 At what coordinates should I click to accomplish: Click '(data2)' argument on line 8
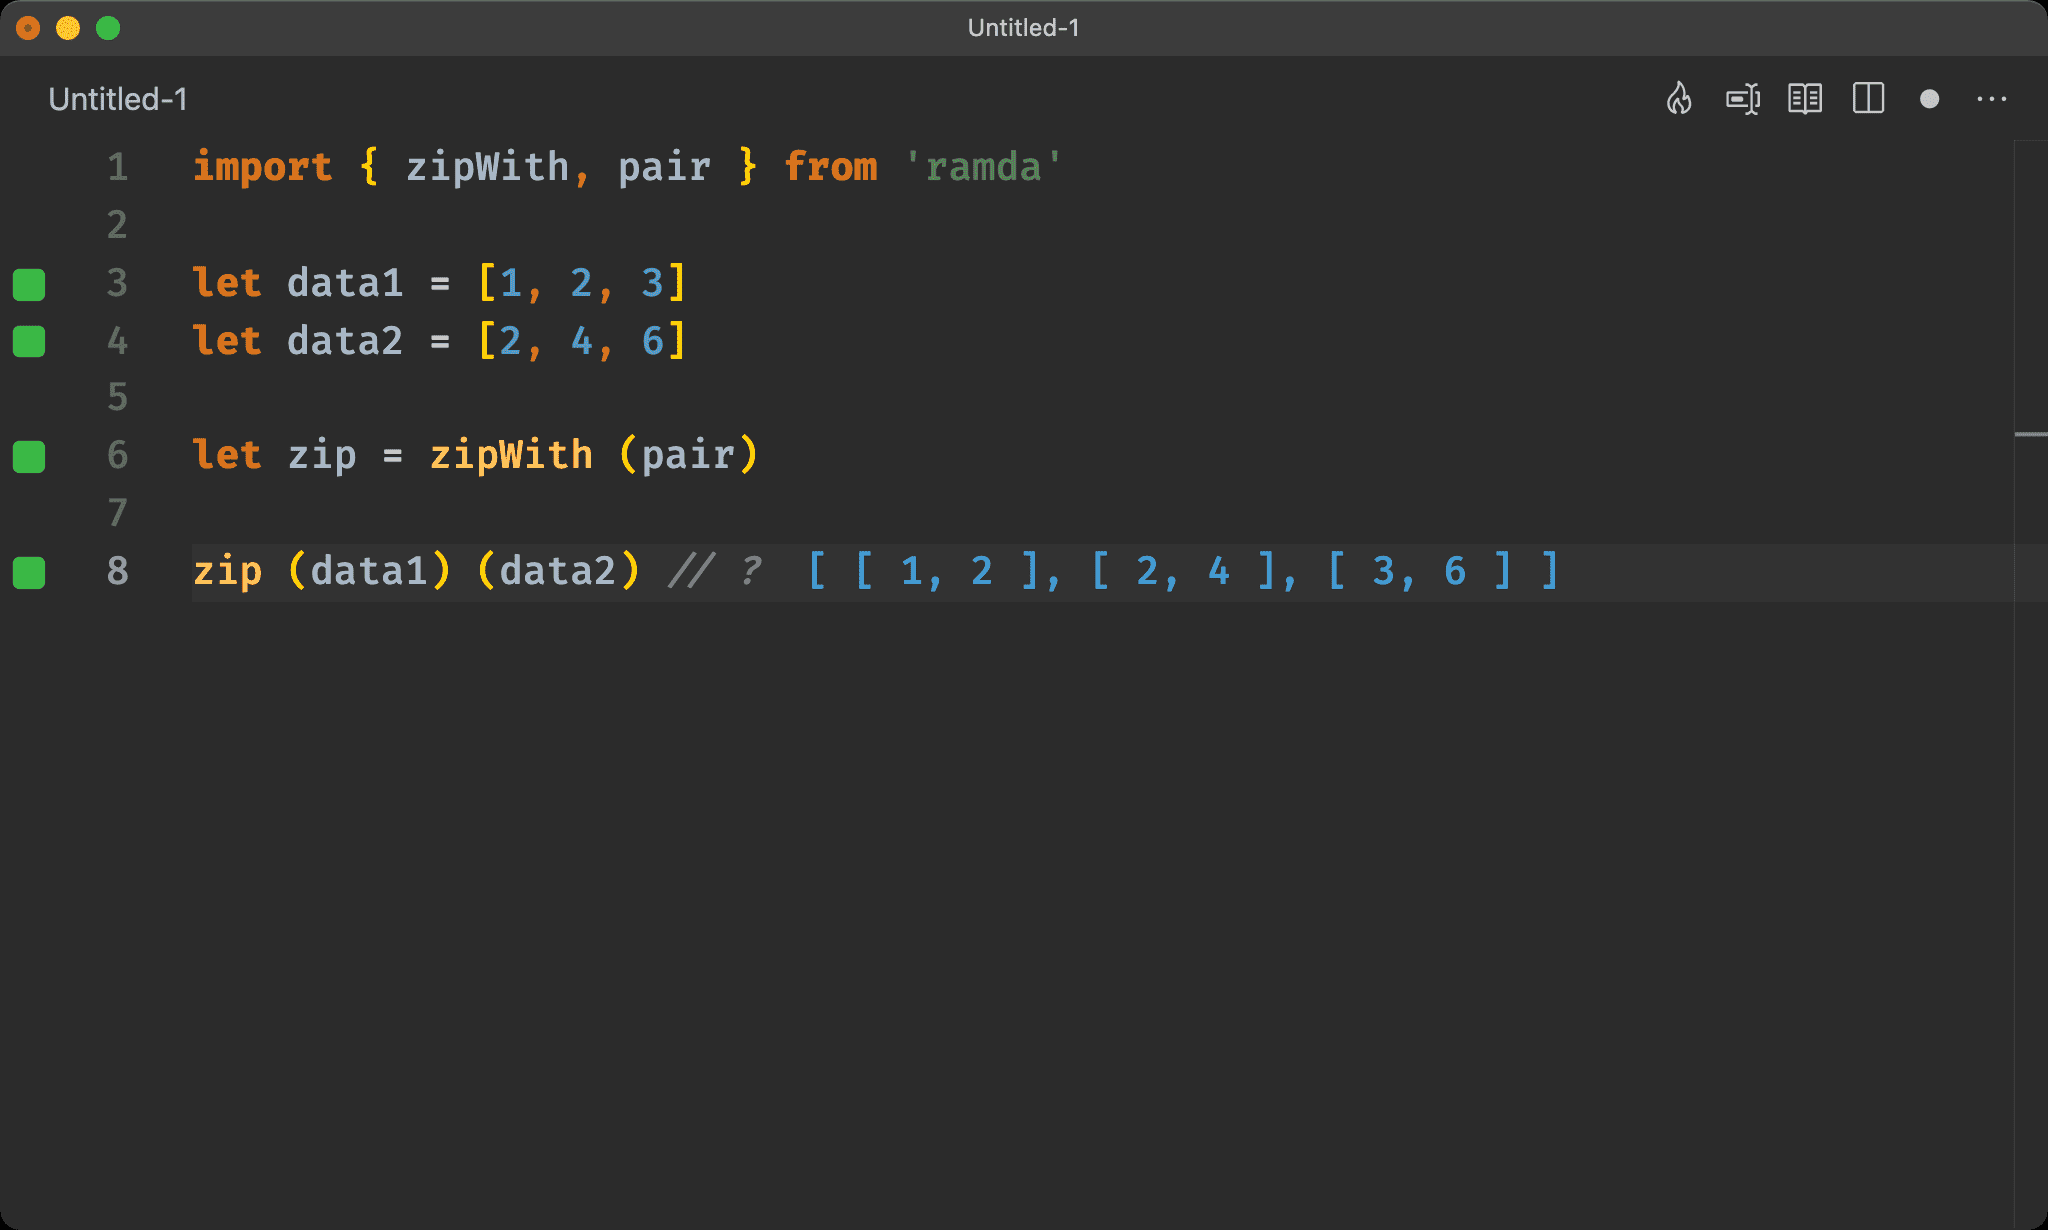click(558, 571)
